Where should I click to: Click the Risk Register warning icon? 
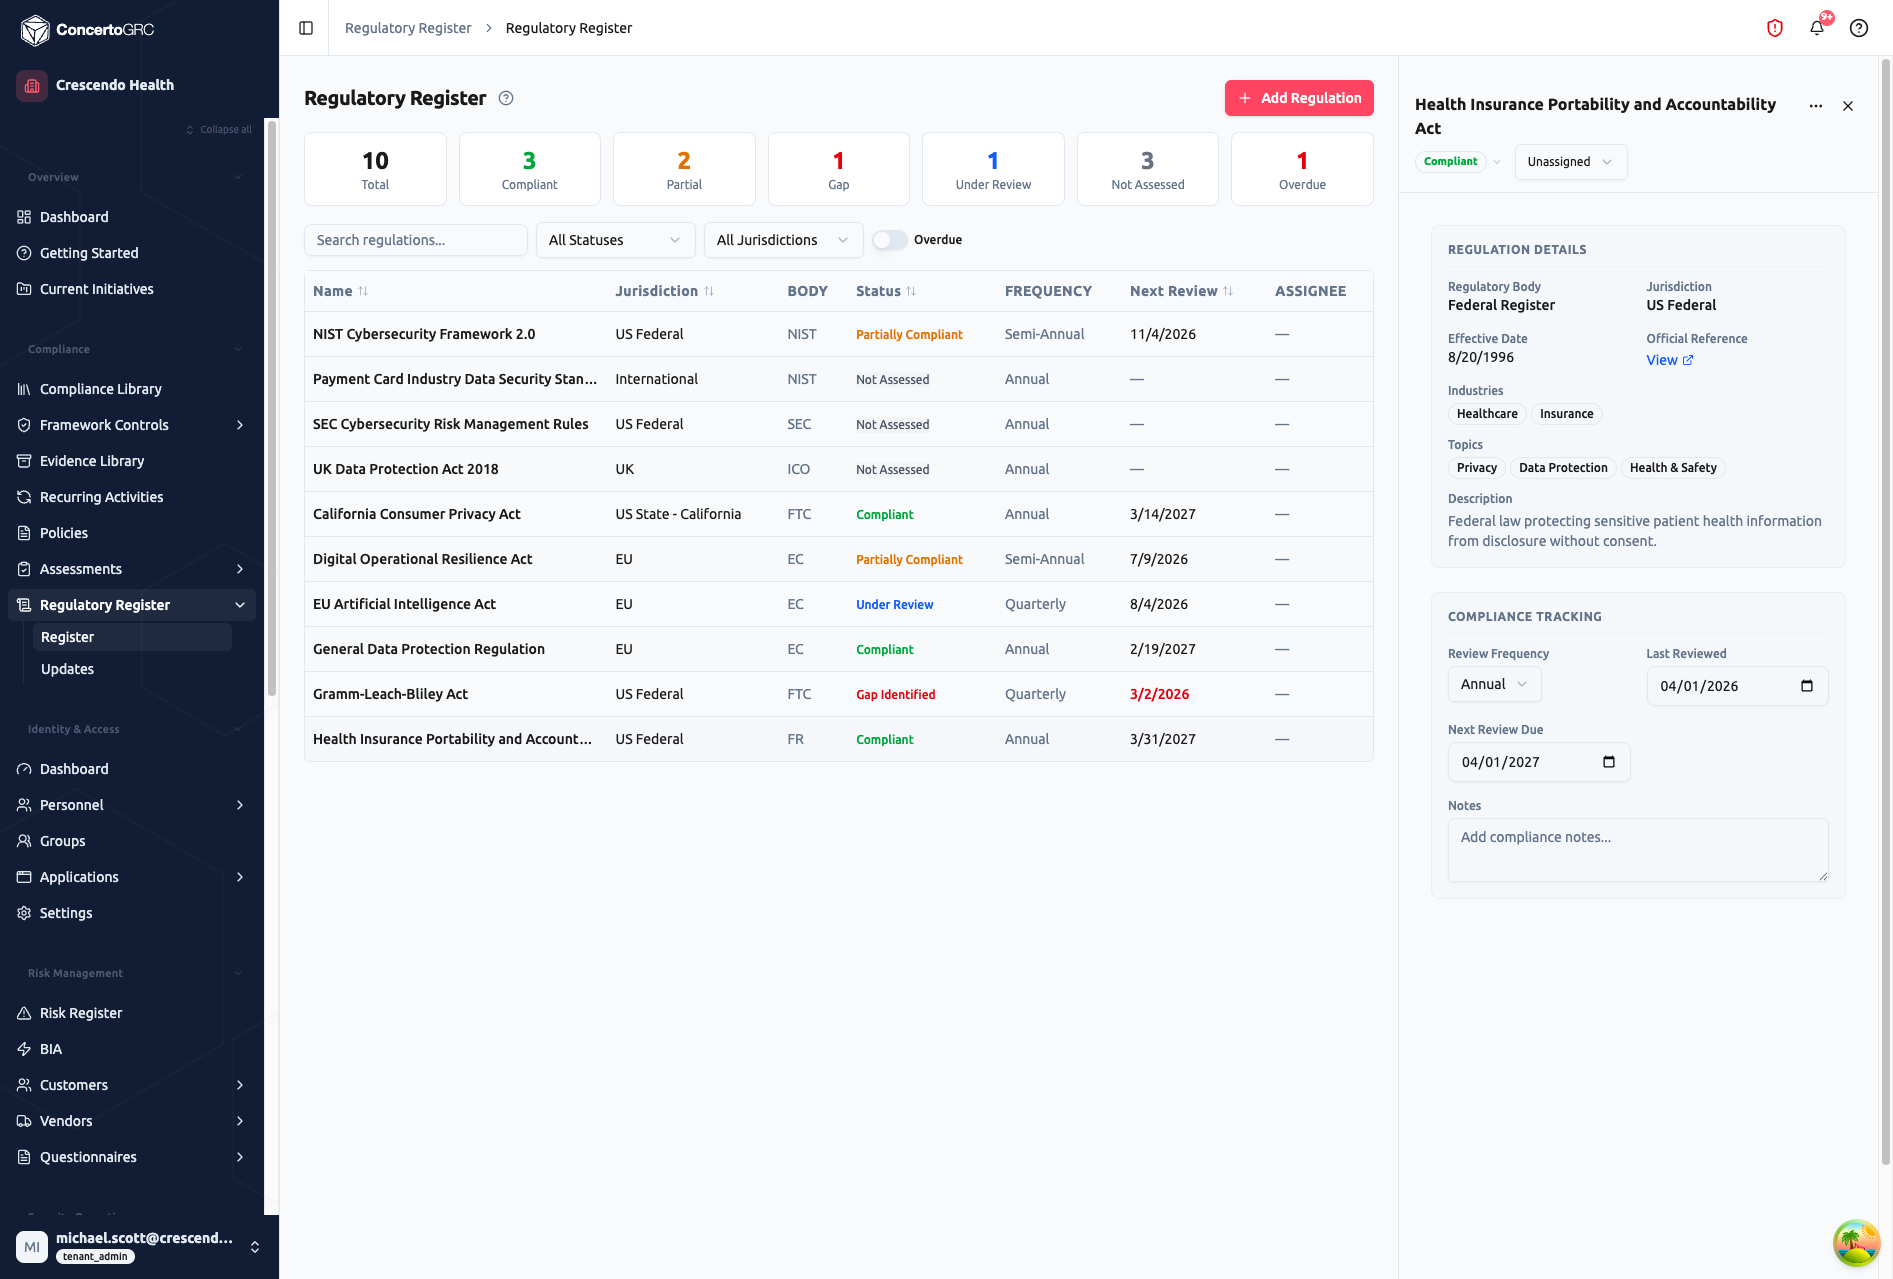point(24,1013)
